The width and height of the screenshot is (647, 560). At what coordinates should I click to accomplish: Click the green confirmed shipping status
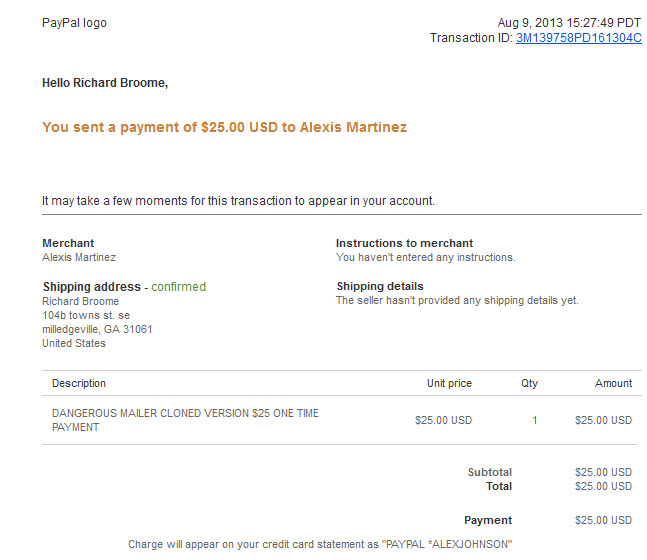(178, 287)
